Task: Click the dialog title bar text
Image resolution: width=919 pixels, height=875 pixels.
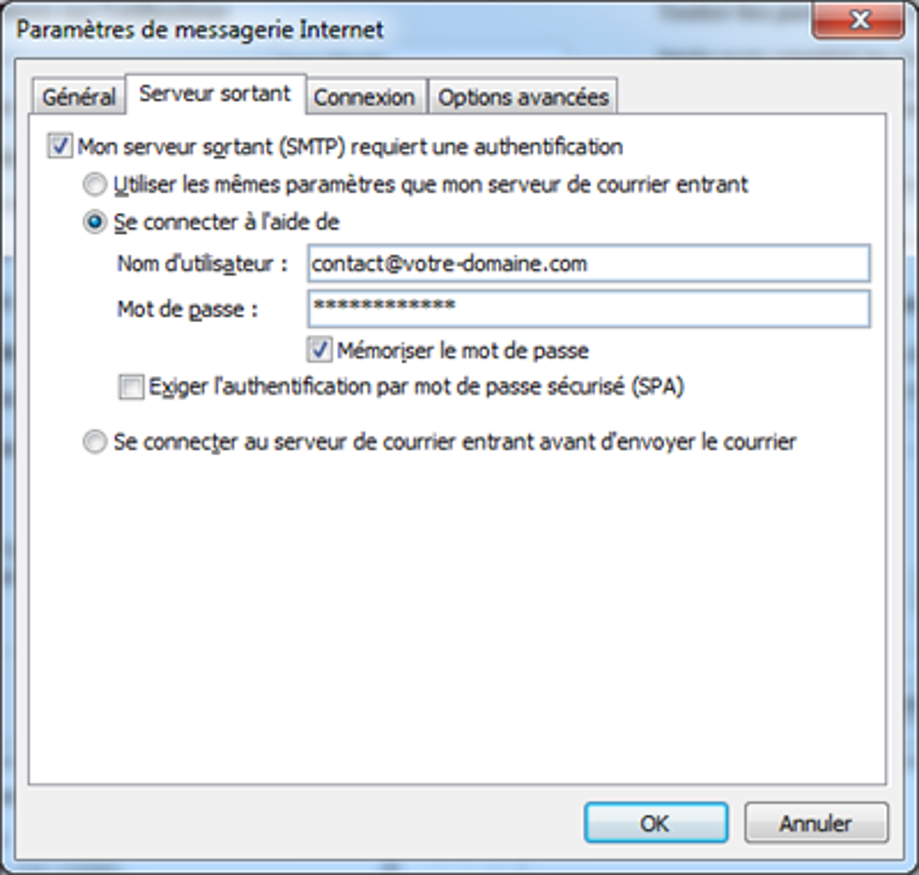Action: tap(200, 30)
